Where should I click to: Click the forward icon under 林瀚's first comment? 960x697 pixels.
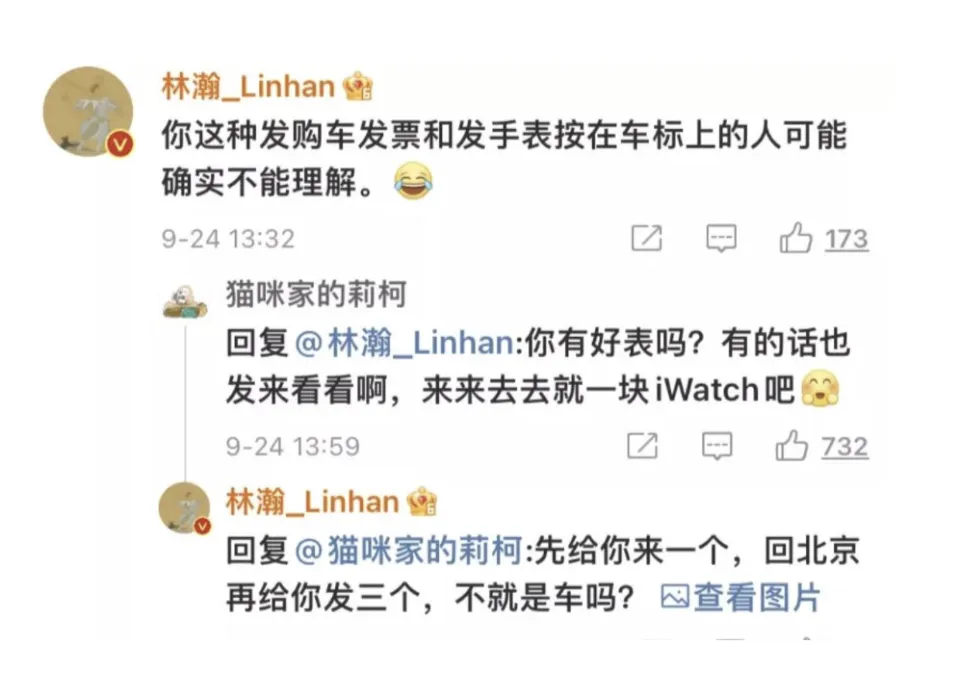[x=645, y=238]
